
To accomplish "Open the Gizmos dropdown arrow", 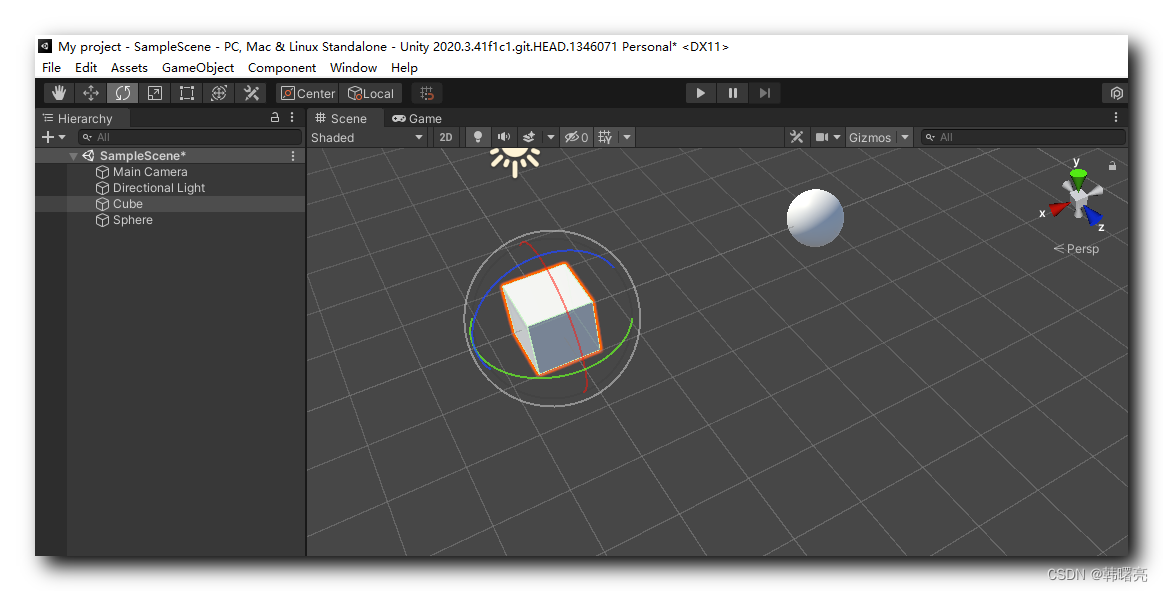I will tap(905, 137).
